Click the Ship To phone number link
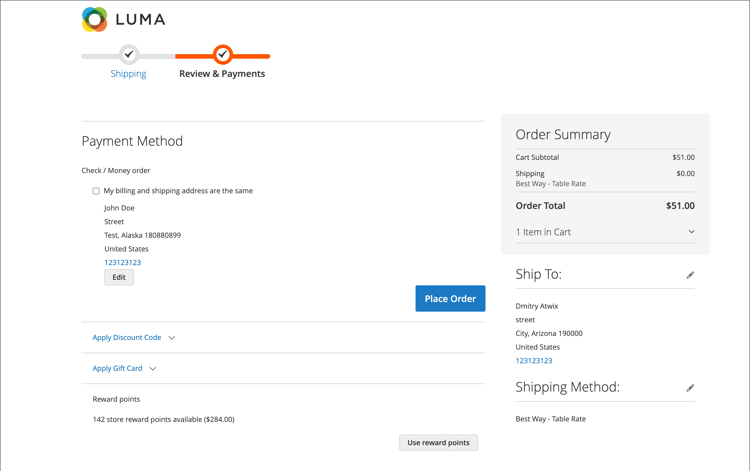Screen dimensions: 750x471 (x=534, y=361)
